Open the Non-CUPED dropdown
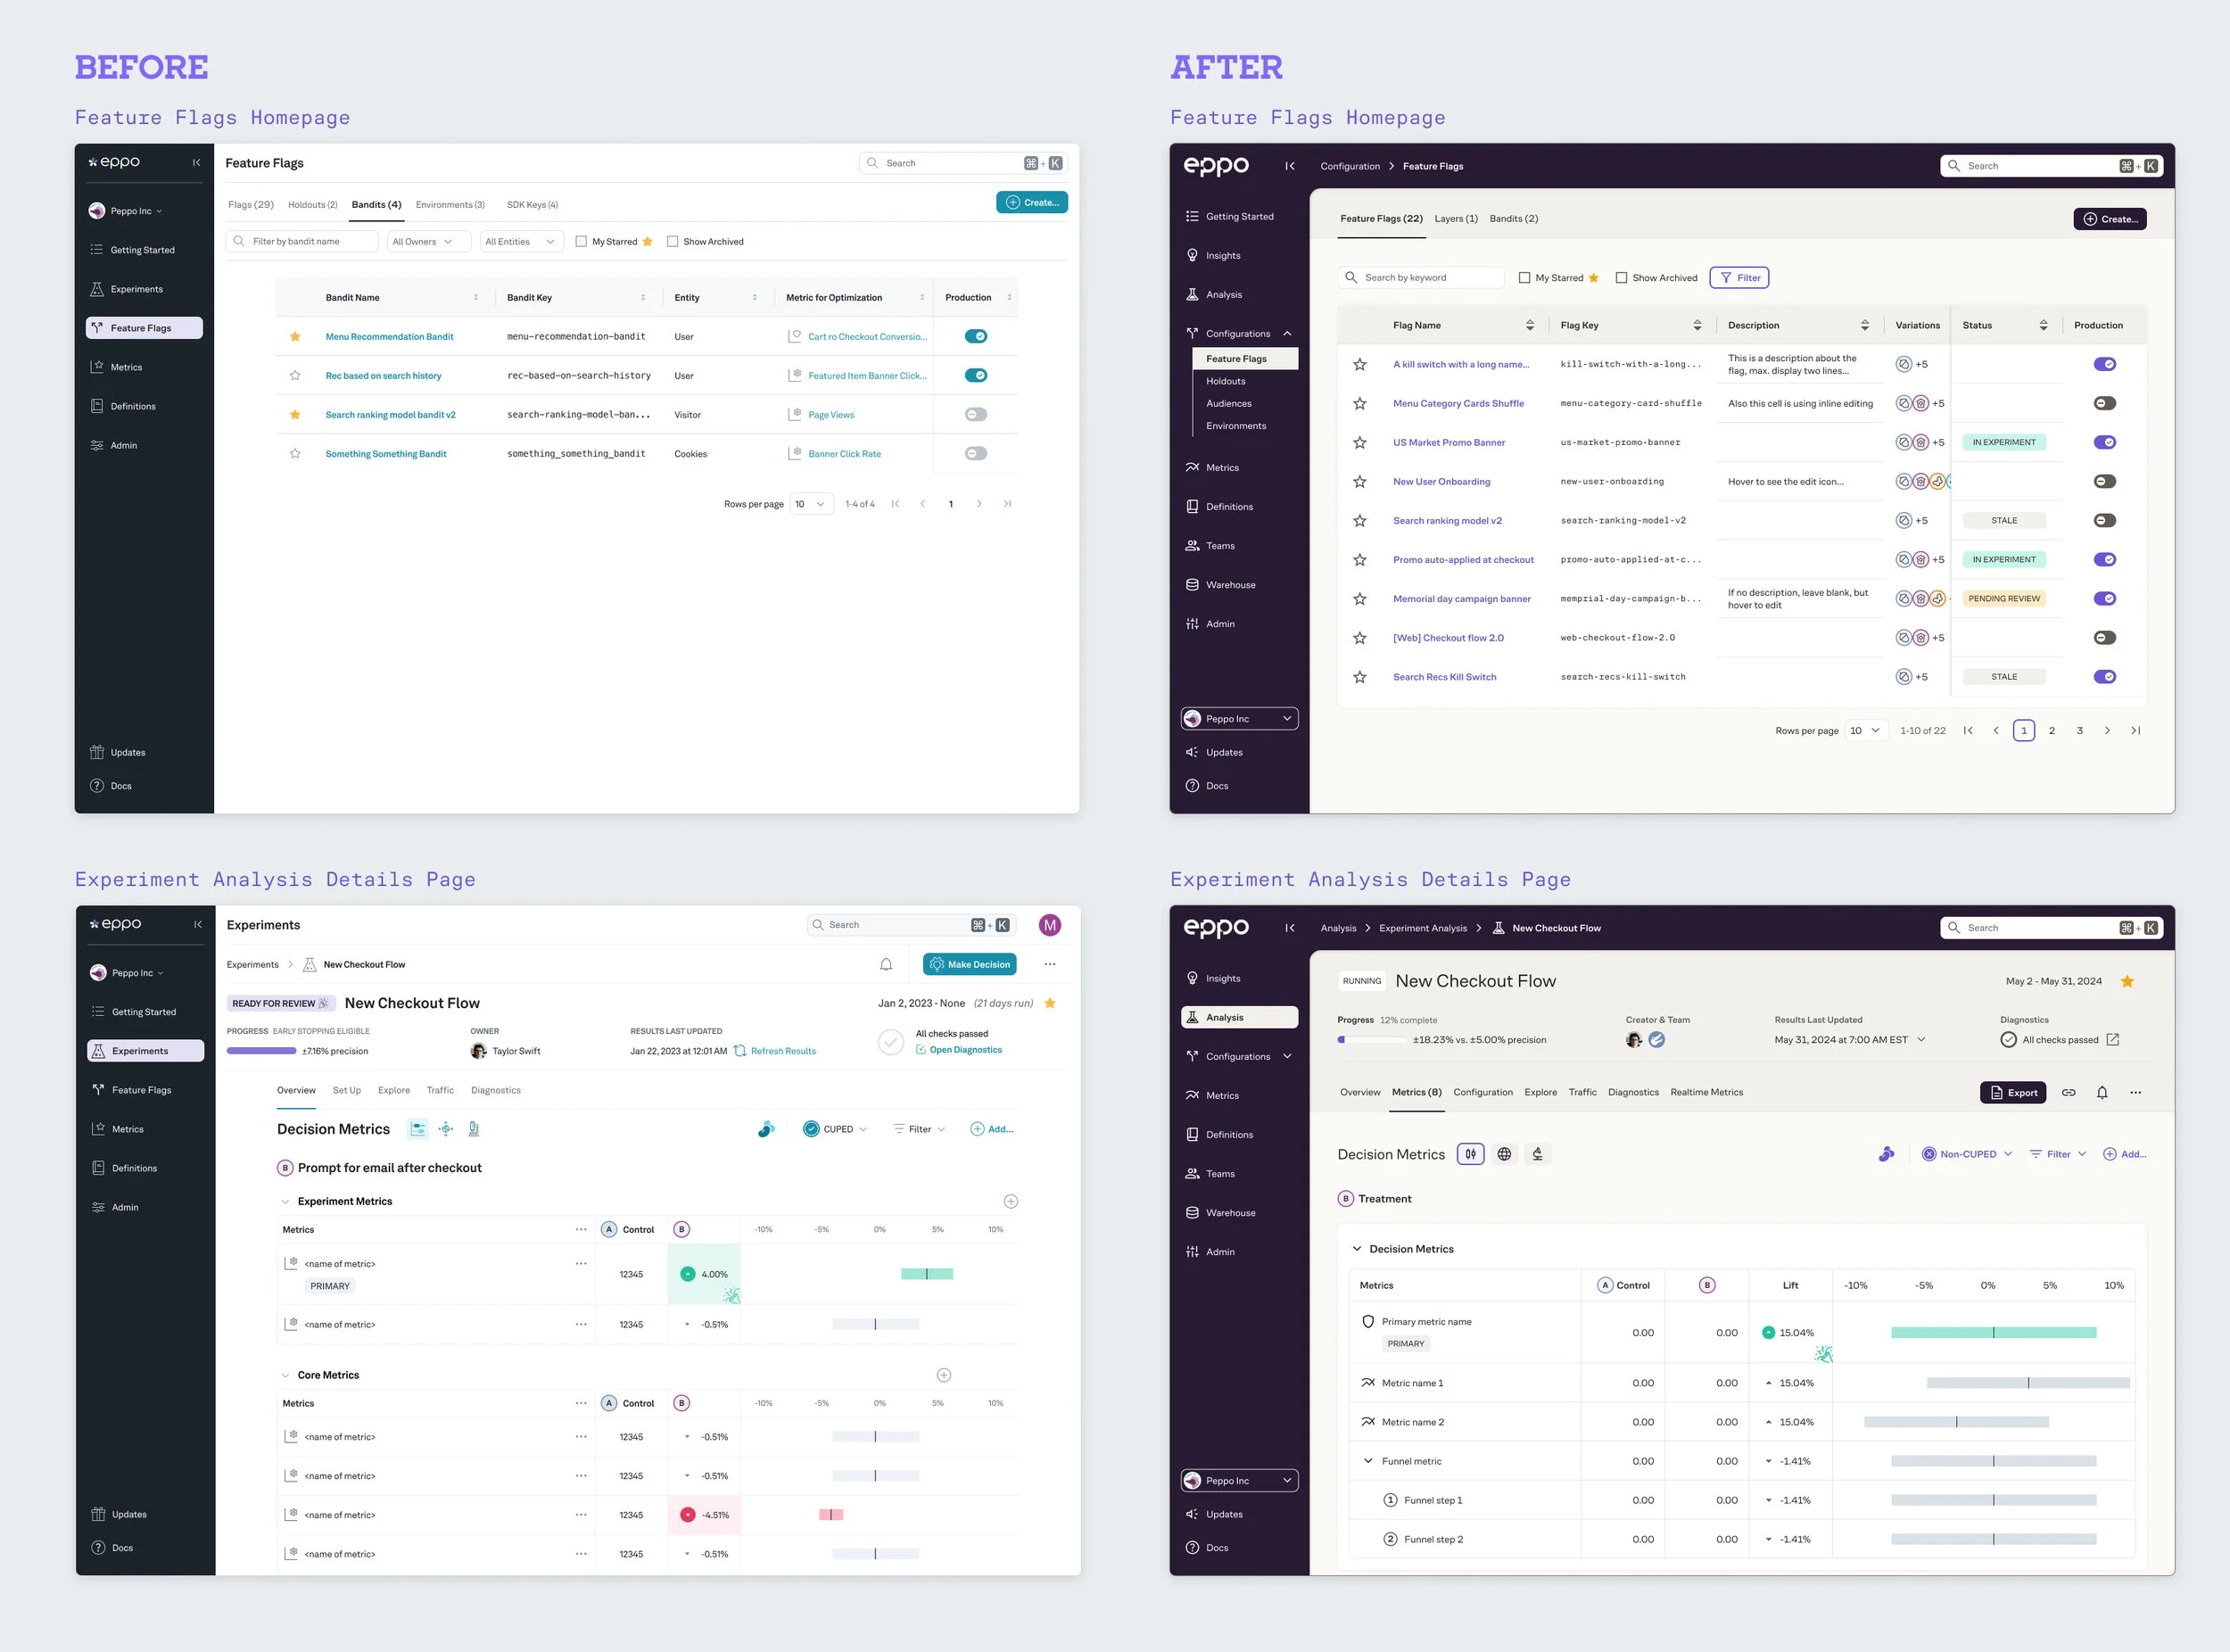The width and height of the screenshot is (2230, 1652). coord(1967,1154)
